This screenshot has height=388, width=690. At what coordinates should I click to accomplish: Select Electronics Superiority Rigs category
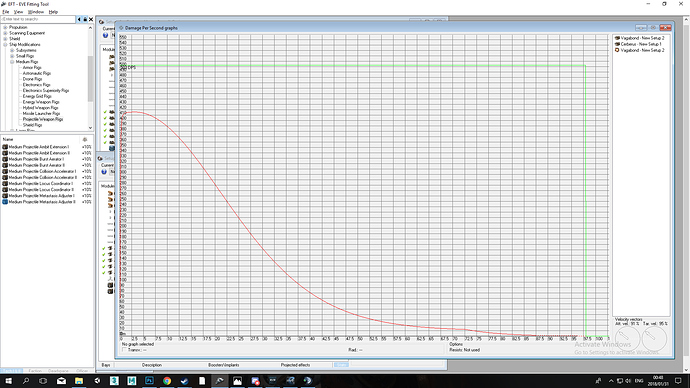click(46, 90)
